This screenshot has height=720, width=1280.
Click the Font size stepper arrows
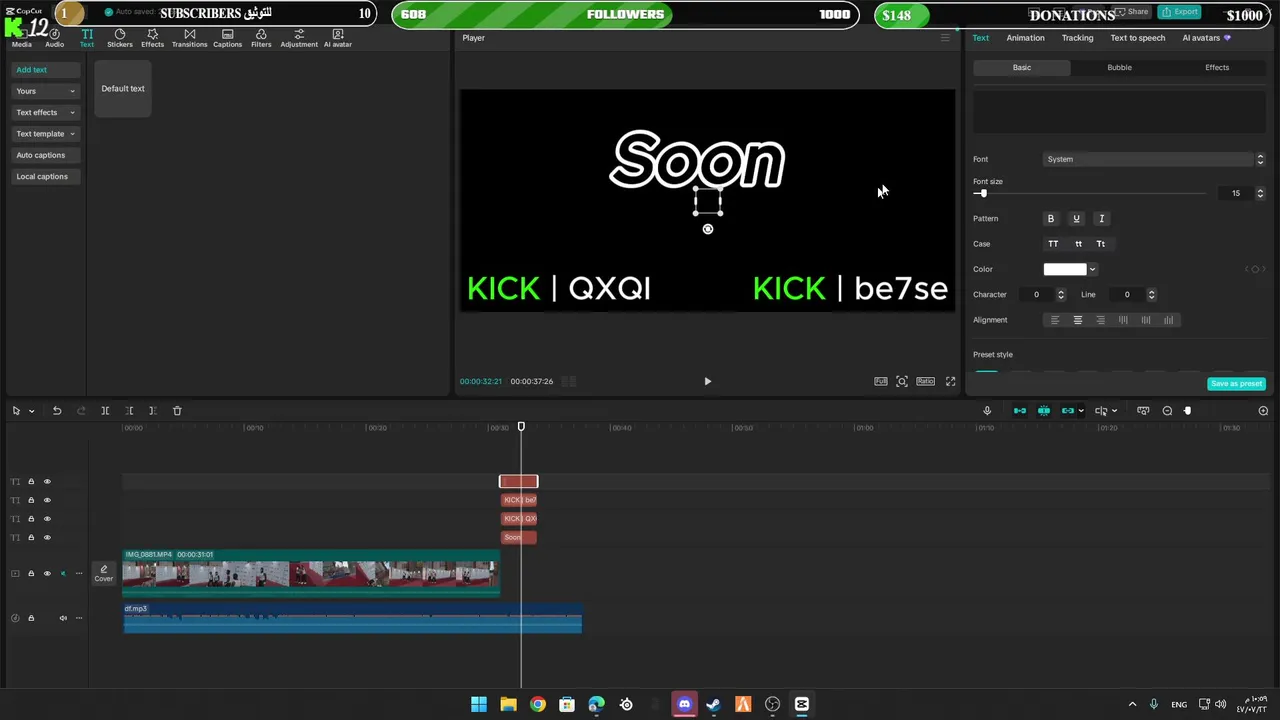(1260, 193)
